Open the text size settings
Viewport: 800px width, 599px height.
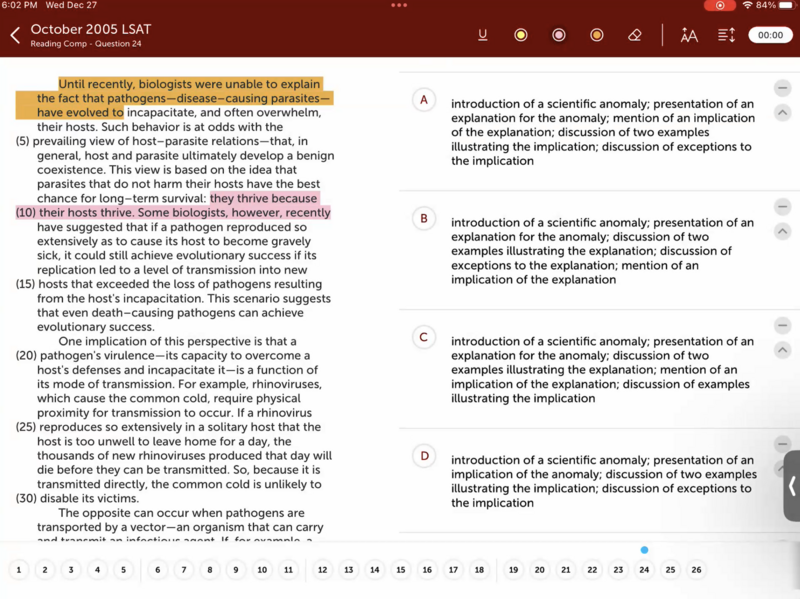(x=689, y=35)
